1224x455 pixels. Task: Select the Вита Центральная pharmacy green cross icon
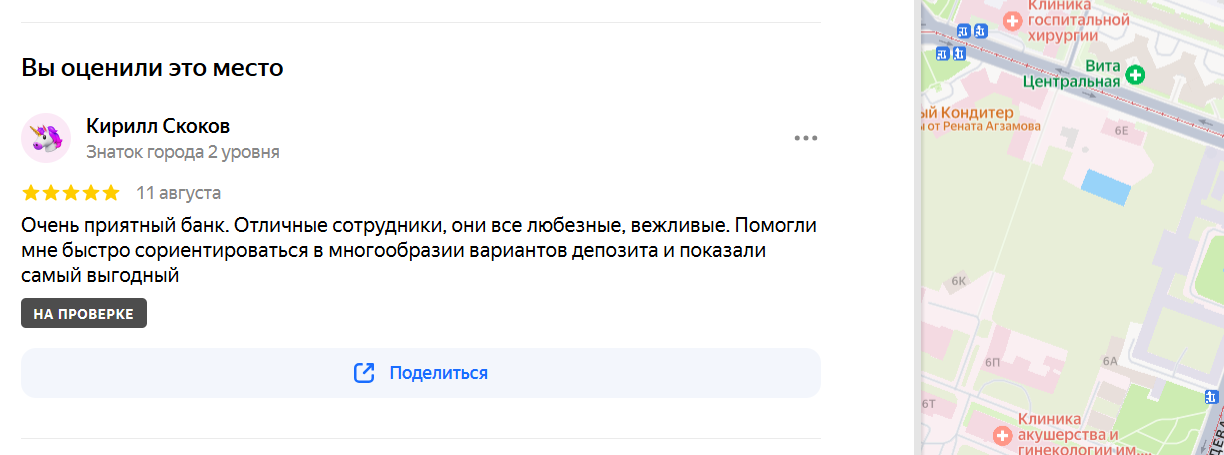(x=1135, y=74)
